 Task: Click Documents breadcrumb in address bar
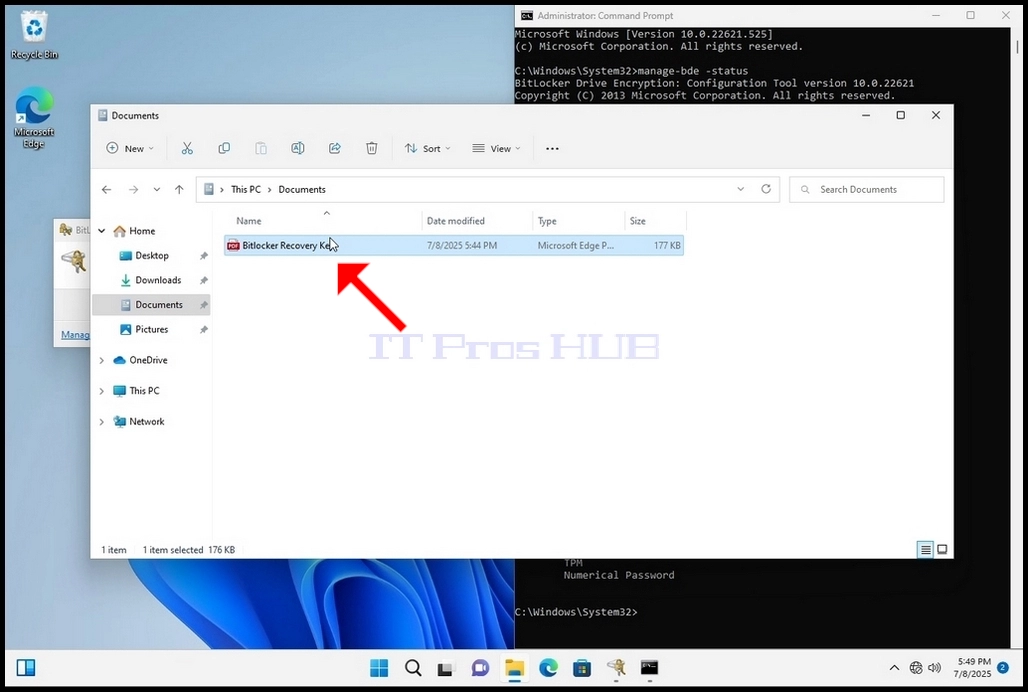click(302, 189)
